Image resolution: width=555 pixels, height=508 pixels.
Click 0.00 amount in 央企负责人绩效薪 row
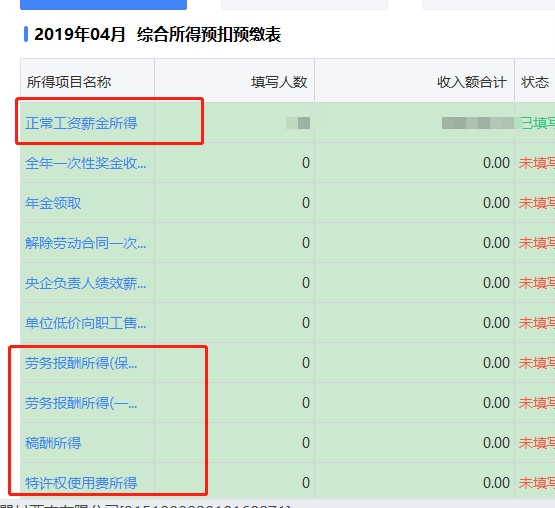click(496, 283)
